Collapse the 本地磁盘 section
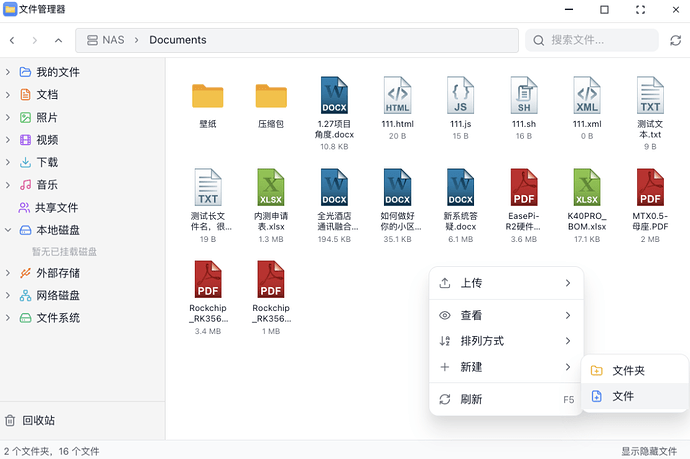The height and width of the screenshot is (459, 690). pyautogui.click(x=9, y=230)
